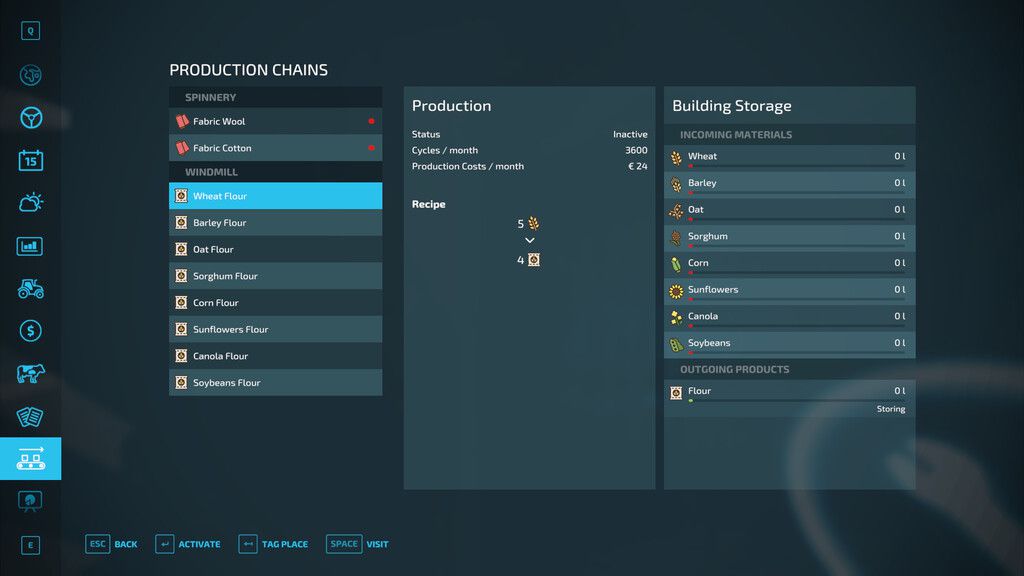Select Fabric Wool production chain
Viewport: 1024px width, 576px height.
(x=275, y=122)
